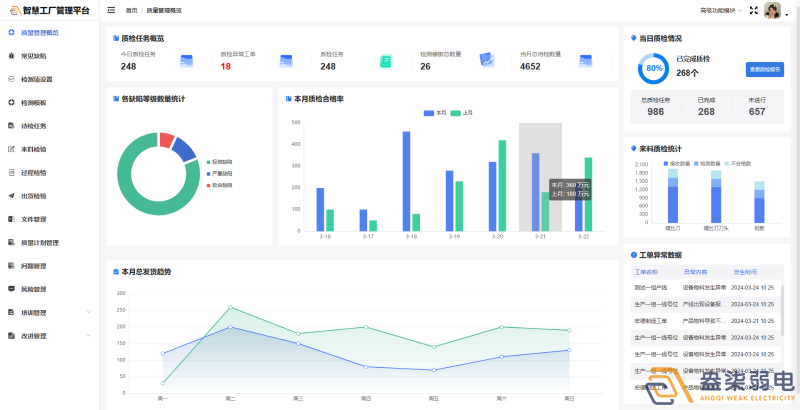Click the 80% progress ring
This screenshot has width=800, height=410.
pos(653,68)
